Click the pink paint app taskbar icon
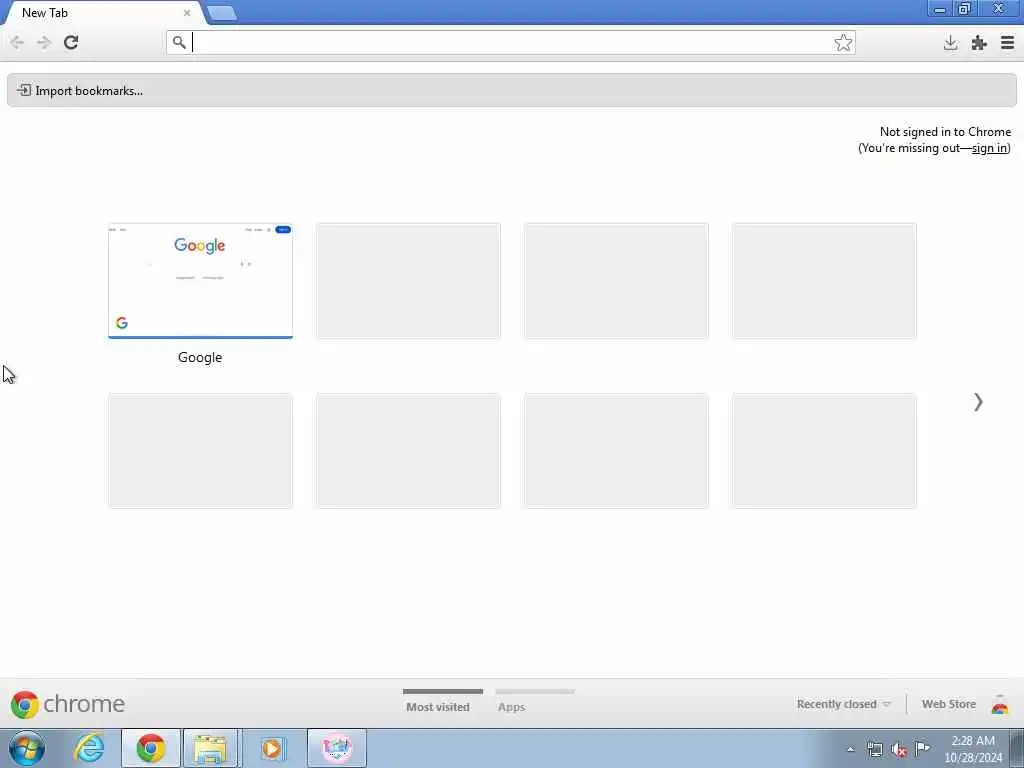 [337, 748]
